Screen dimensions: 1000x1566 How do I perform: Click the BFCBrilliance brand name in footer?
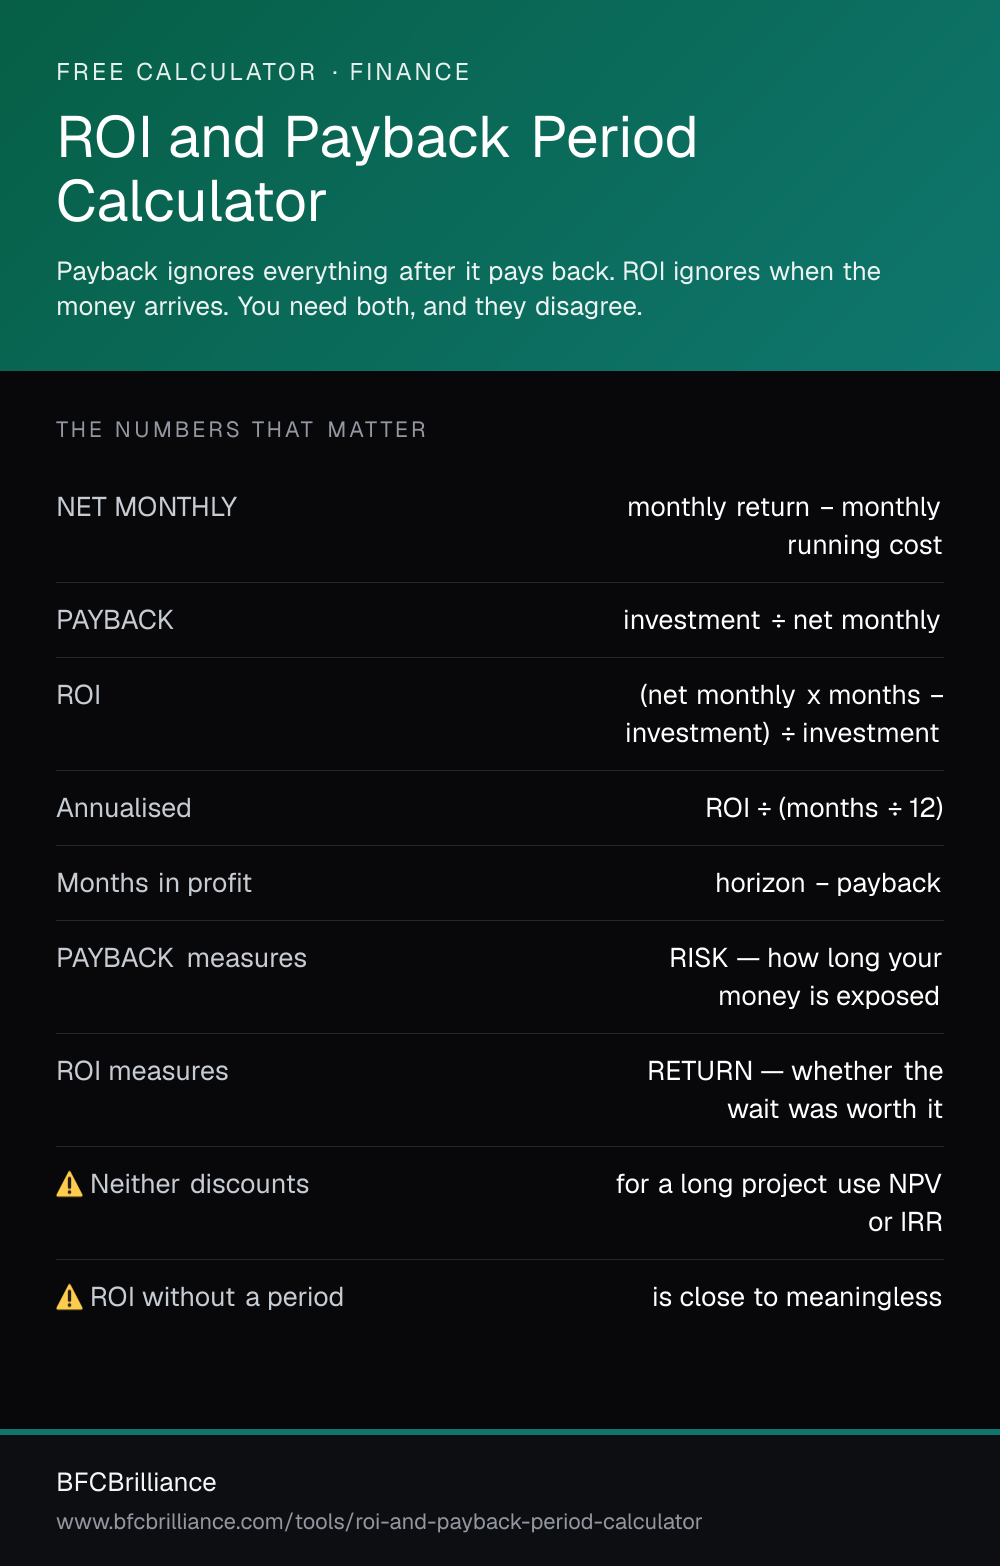(x=137, y=1482)
